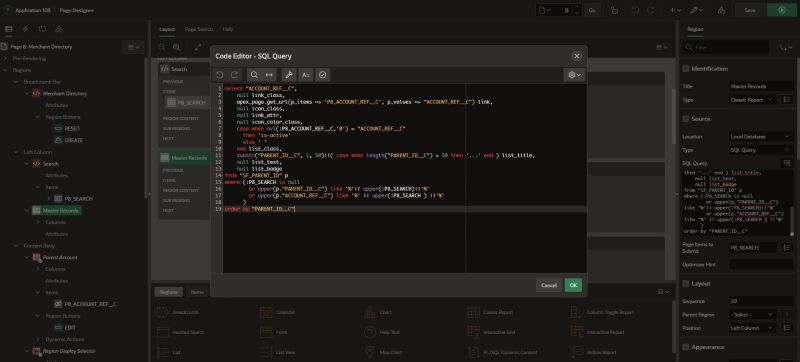Collapse the Regions node
Screen dimensions: 800x362
pyautogui.click(x=6, y=70)
